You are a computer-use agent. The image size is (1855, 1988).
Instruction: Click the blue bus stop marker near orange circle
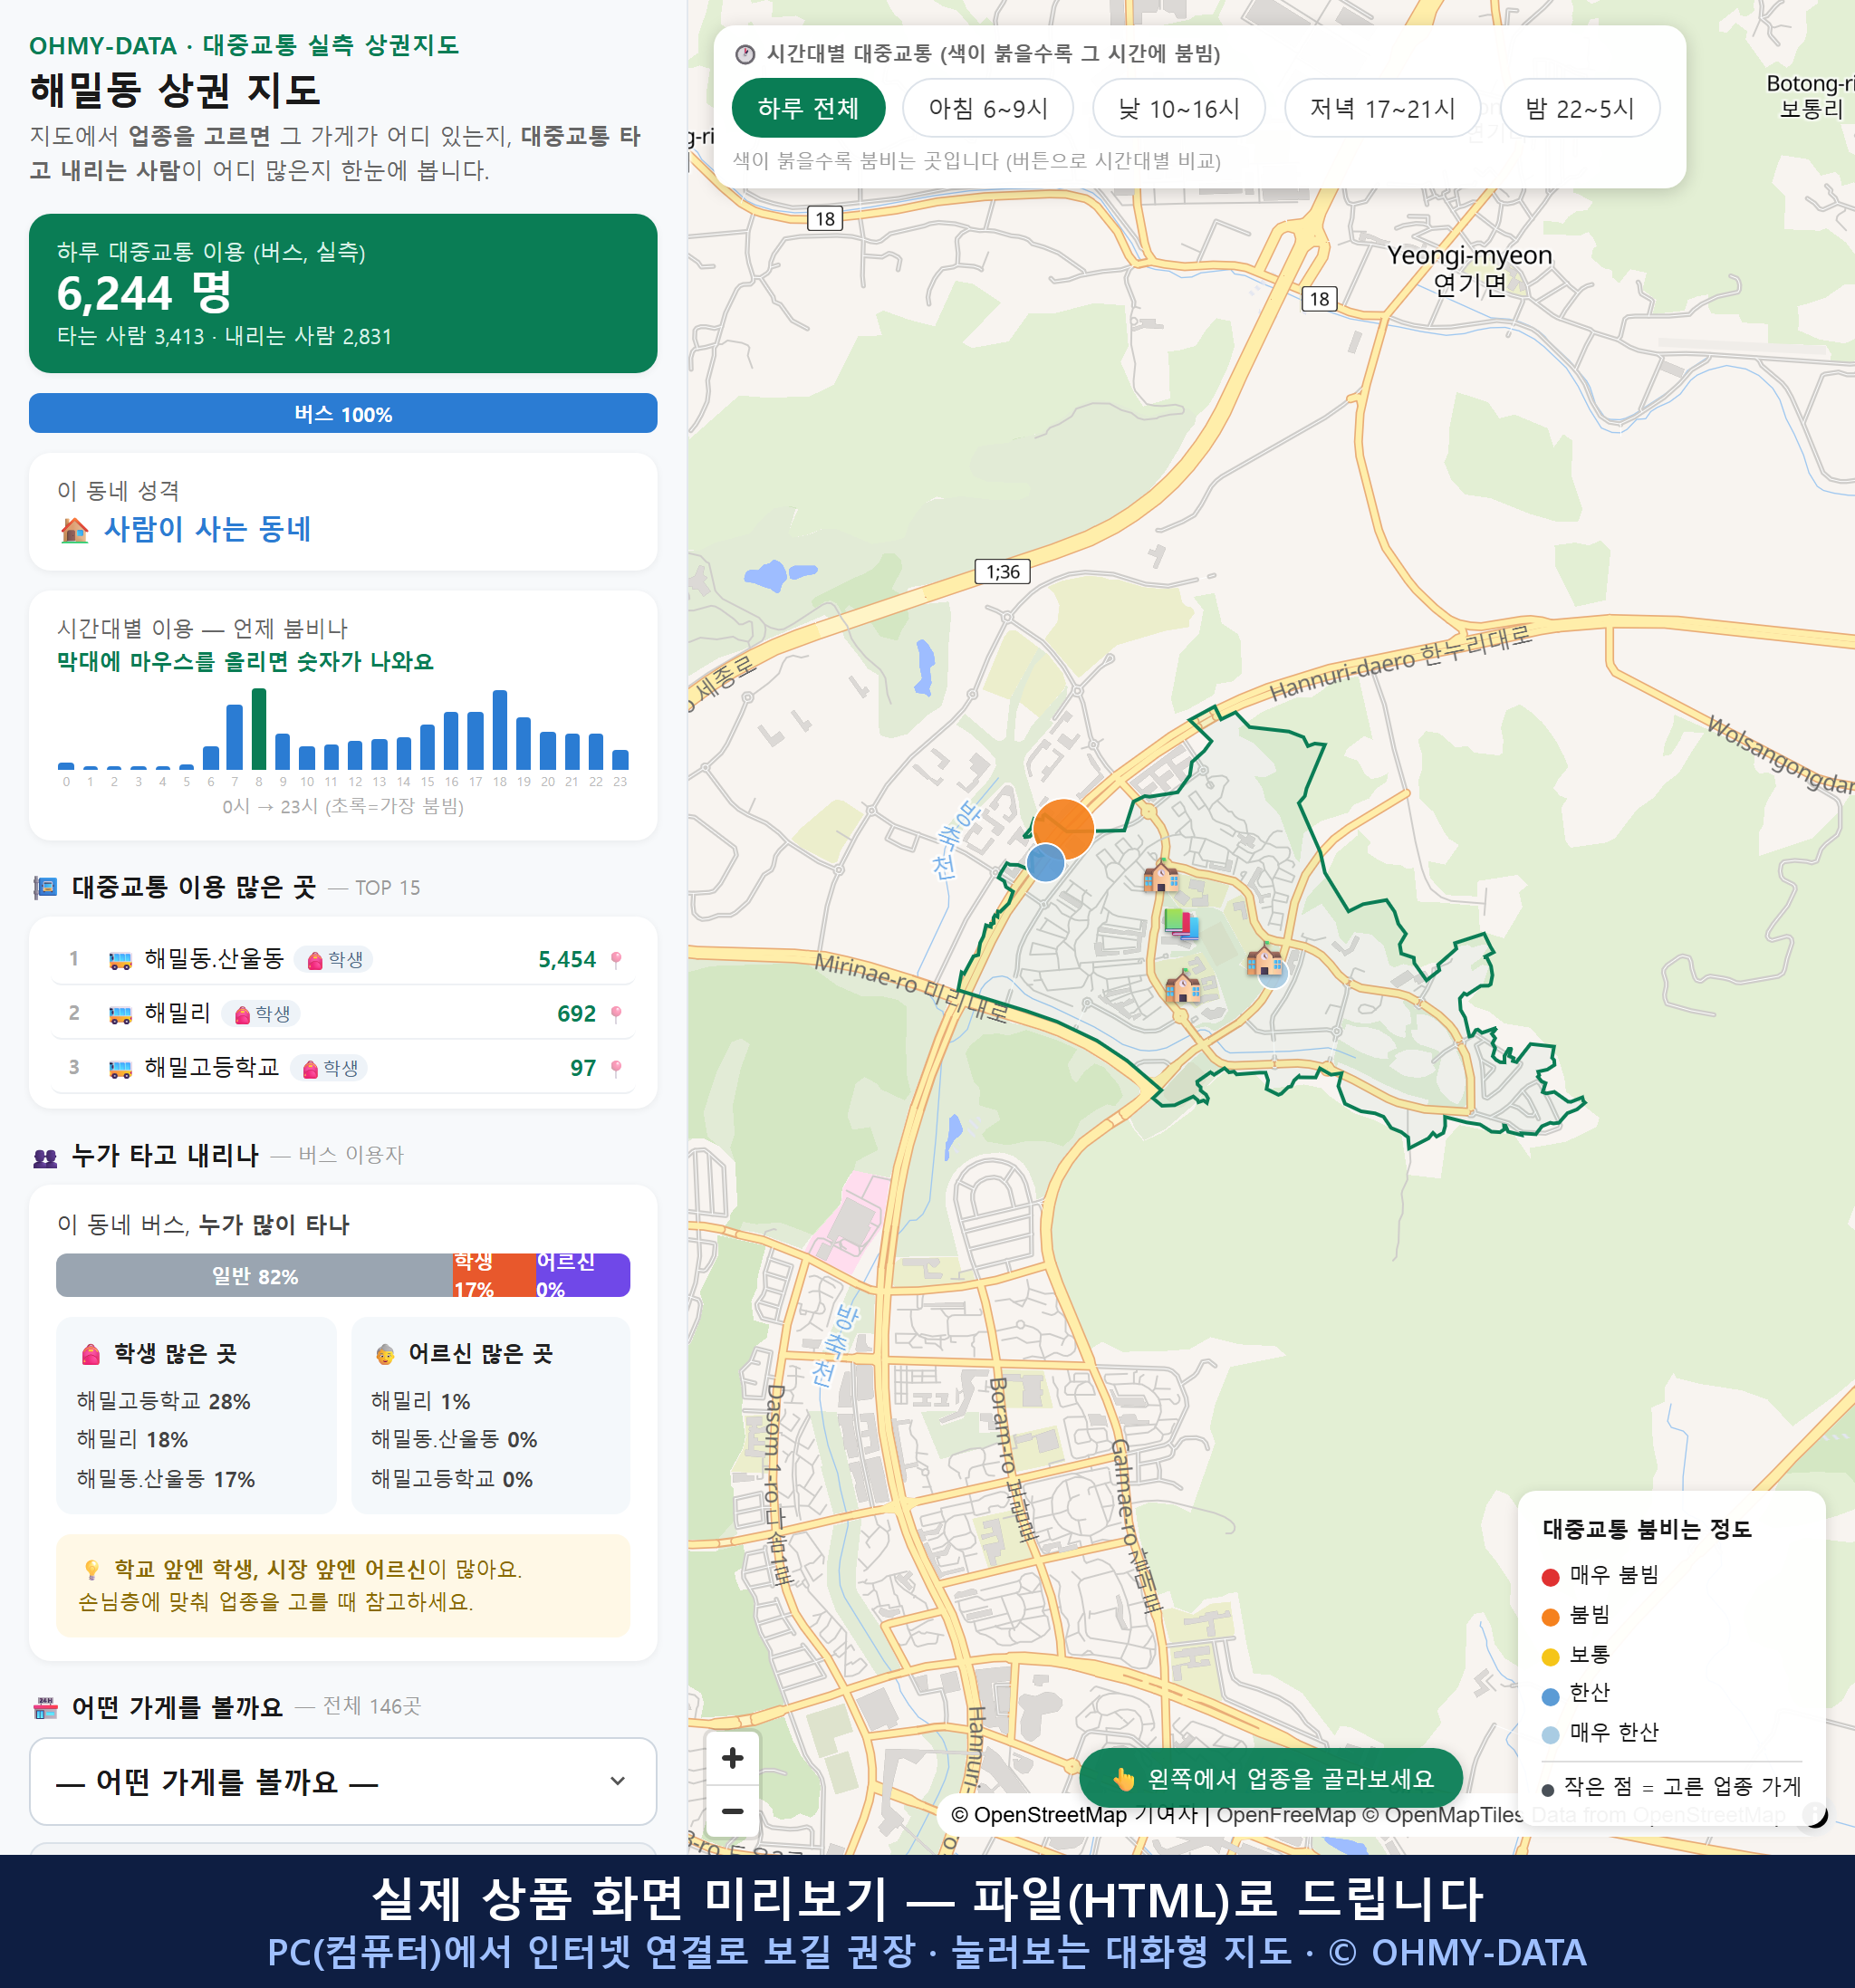[1046, 862]
